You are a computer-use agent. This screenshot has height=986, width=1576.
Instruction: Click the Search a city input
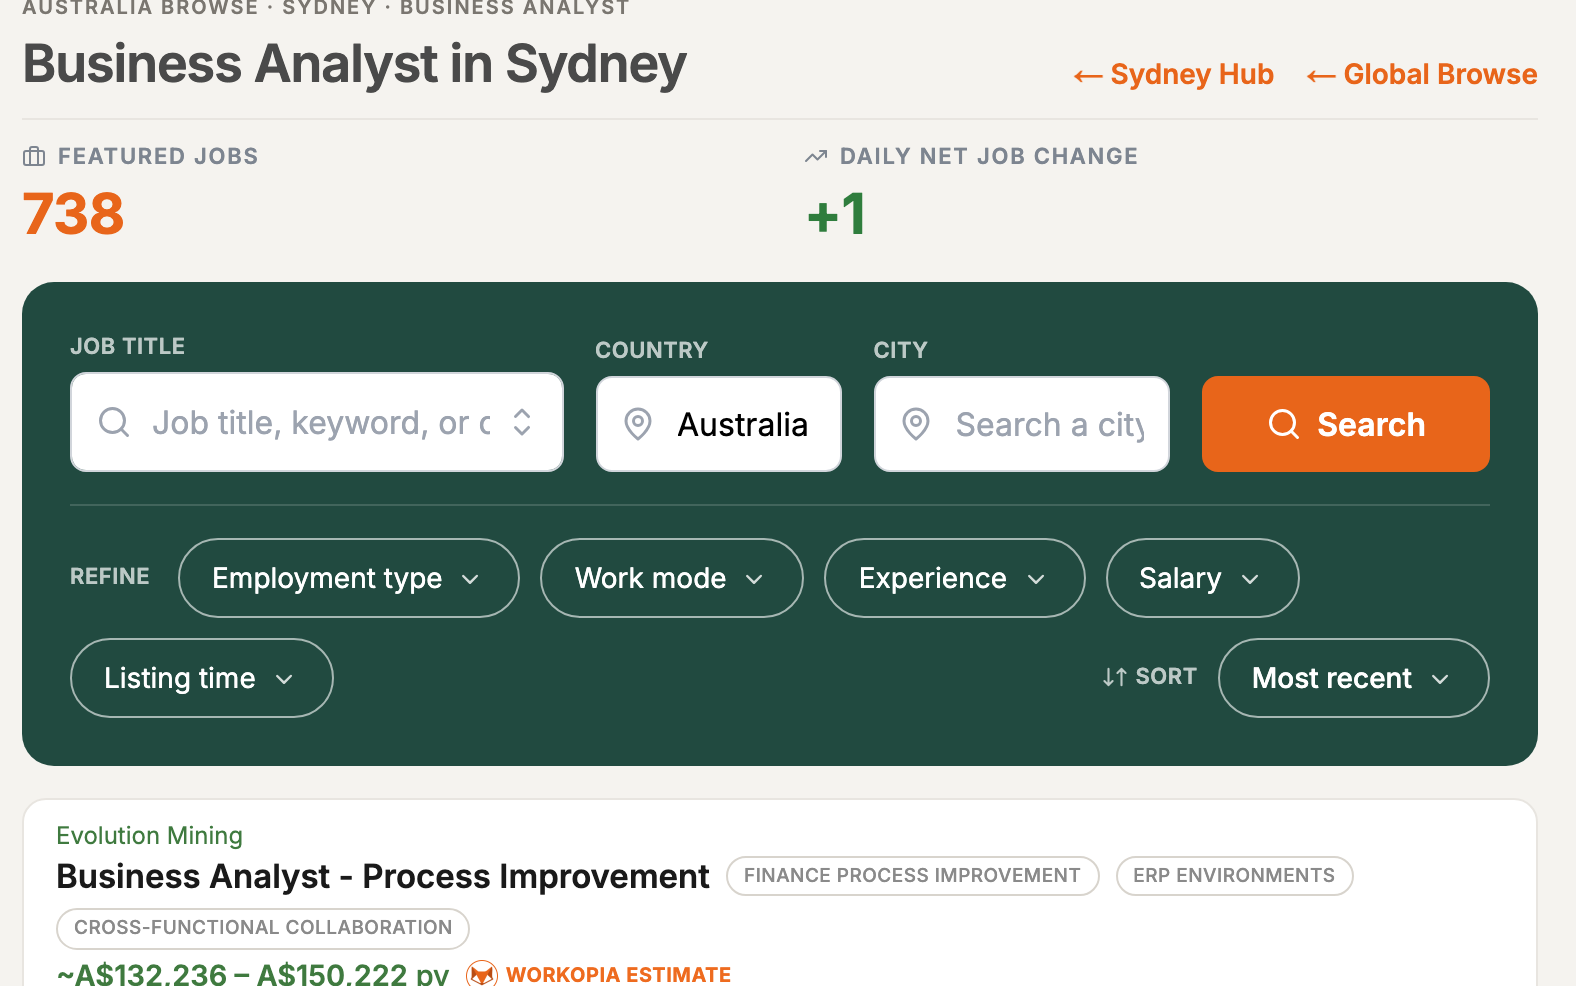pos(1022,424)
